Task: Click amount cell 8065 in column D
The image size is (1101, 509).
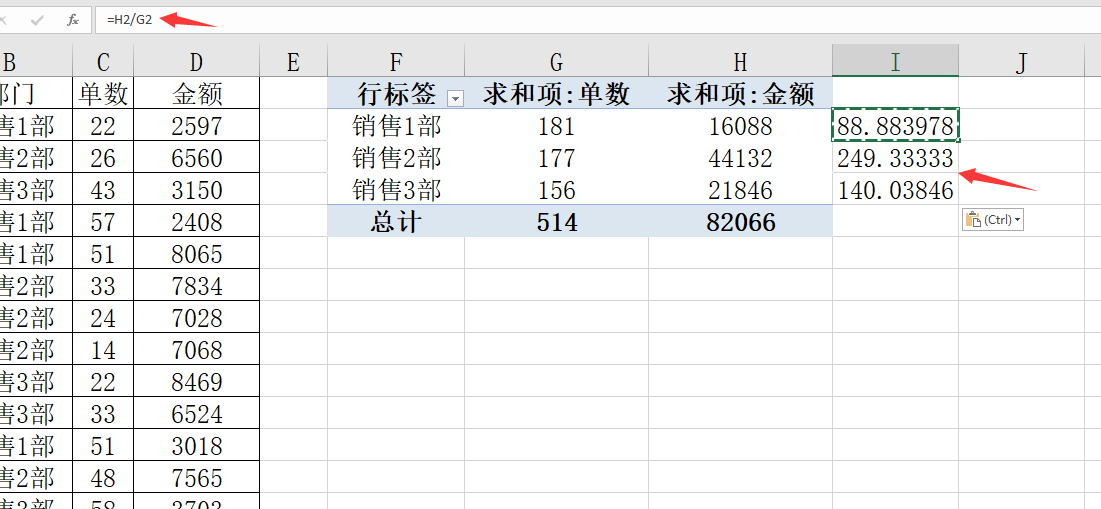Action: pyautogui.click(x=197, y=254)
